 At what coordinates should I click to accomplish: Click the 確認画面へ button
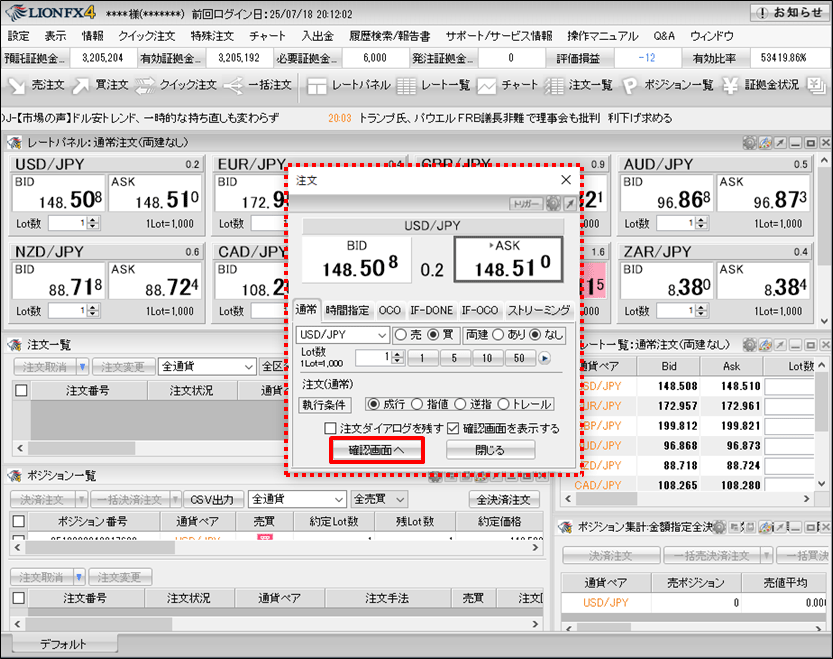(x=376, y=450)
